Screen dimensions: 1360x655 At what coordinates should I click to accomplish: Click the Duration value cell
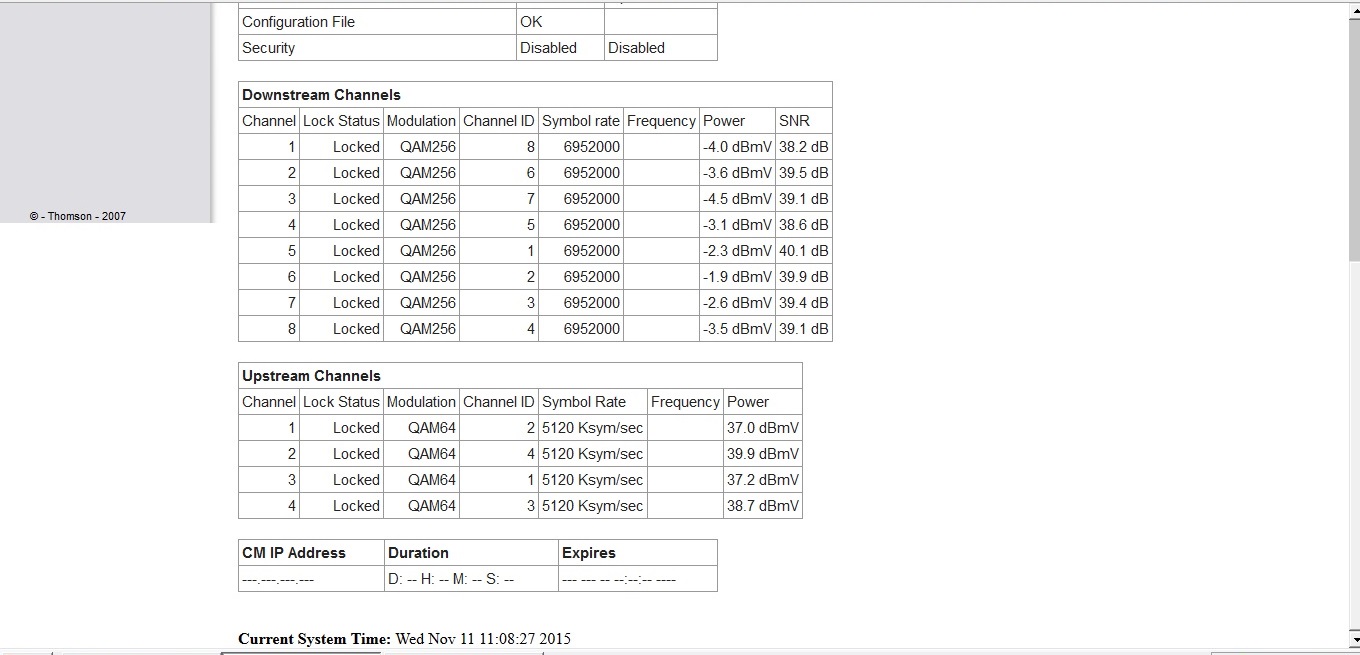(451, 579)
